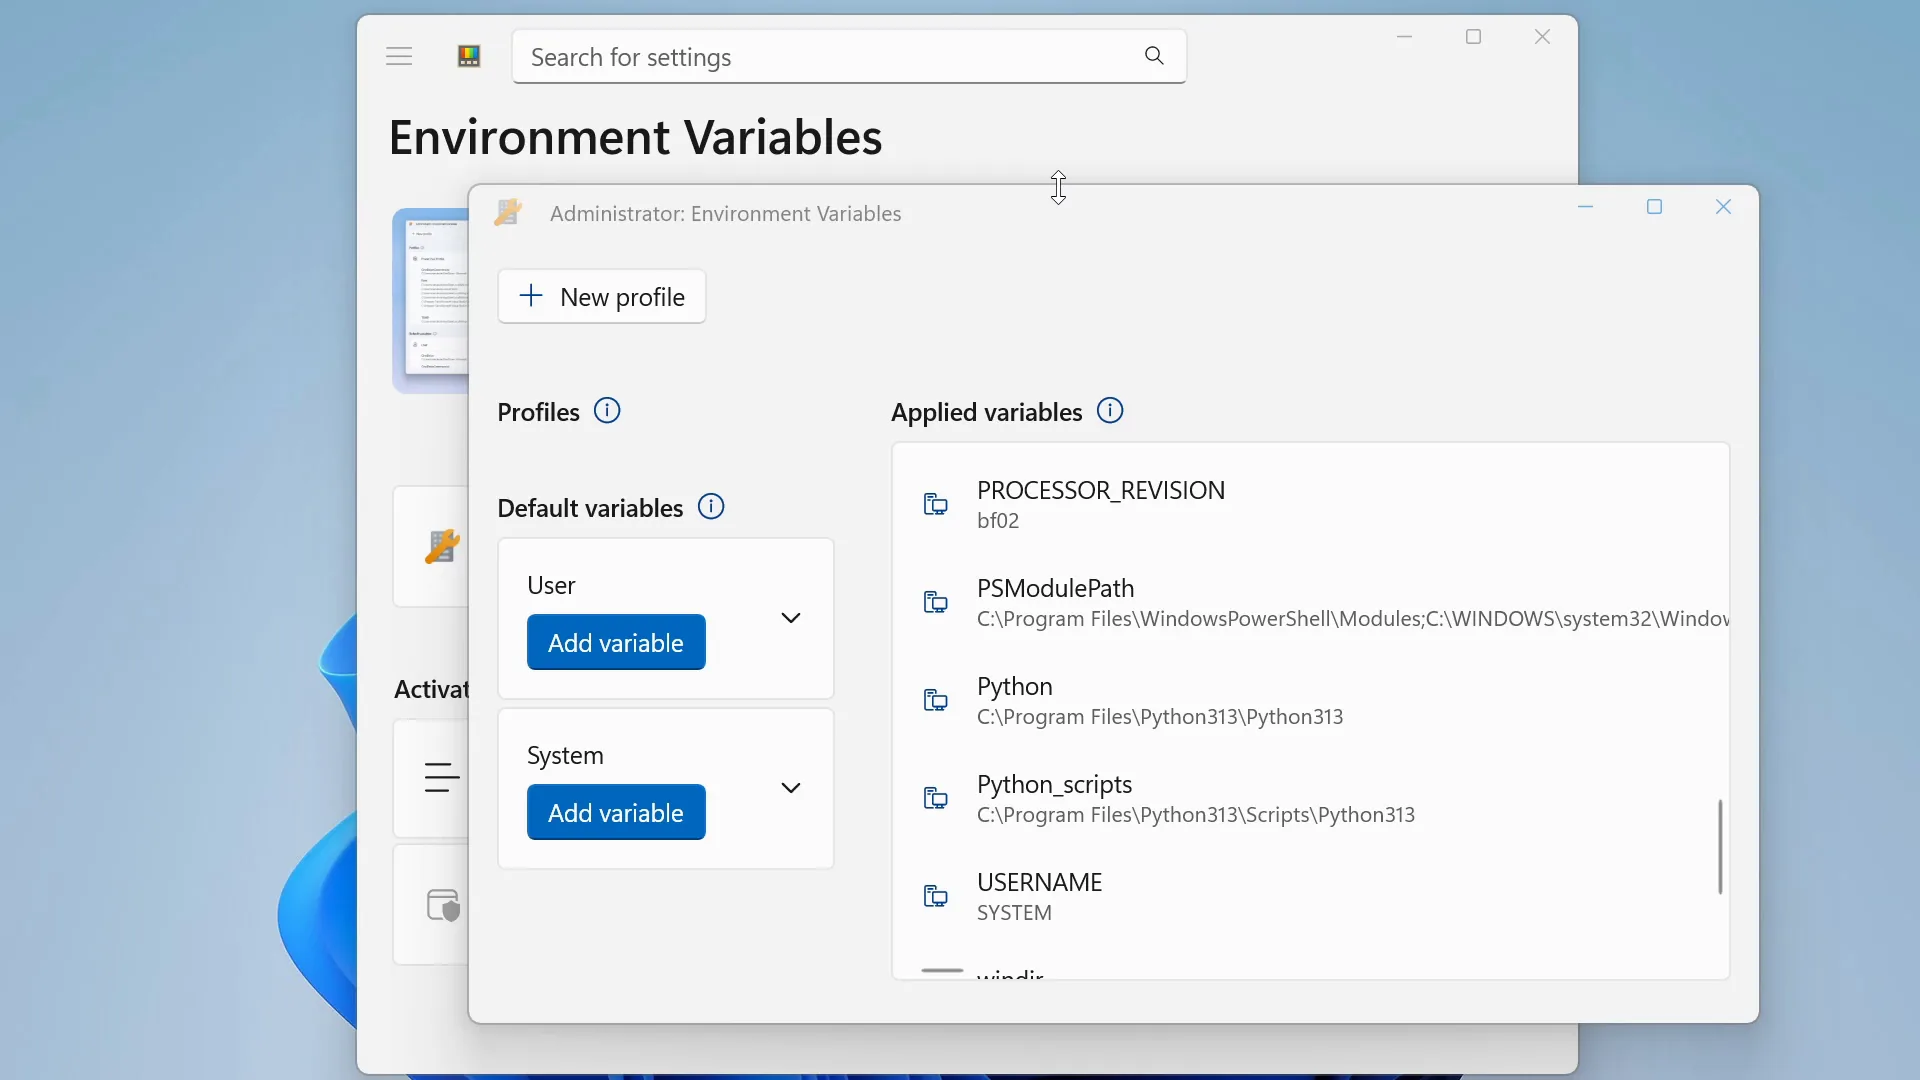This screenshot has height=1080, width=1920.
Task: Click the Python variable icon
Action: point(935,700)
